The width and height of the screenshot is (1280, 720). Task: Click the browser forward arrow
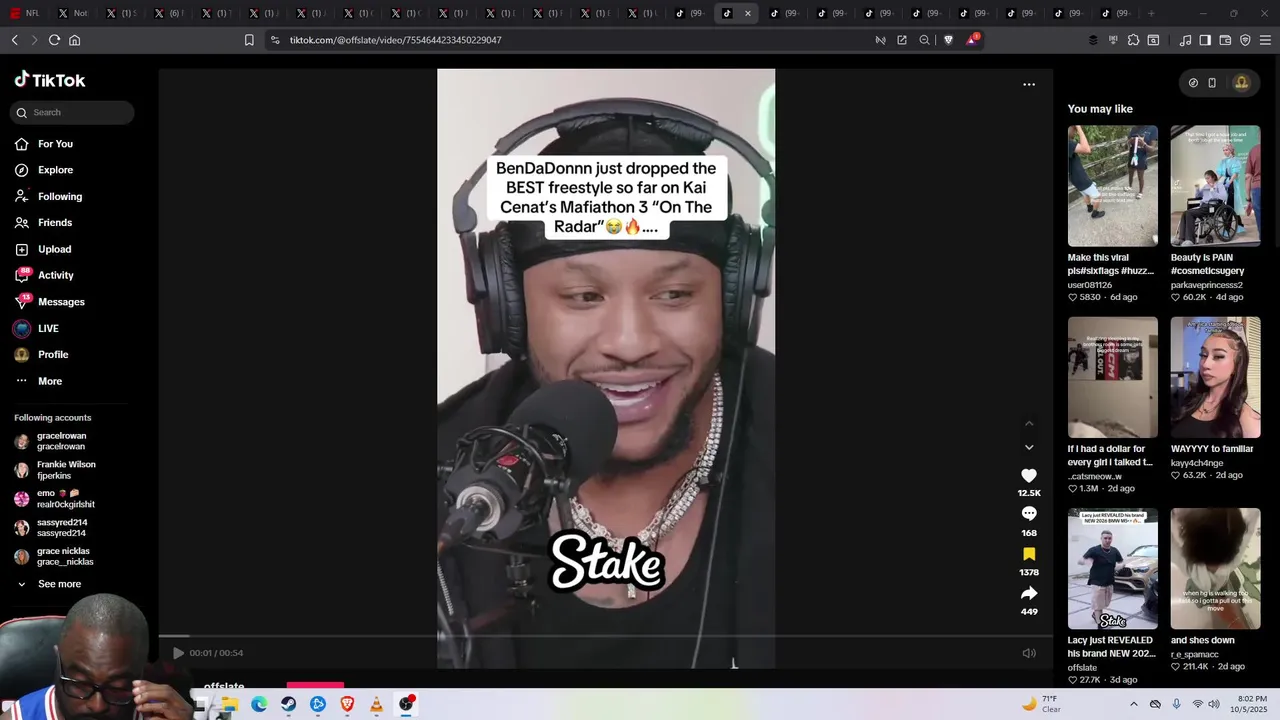click(x=34, y=40)
